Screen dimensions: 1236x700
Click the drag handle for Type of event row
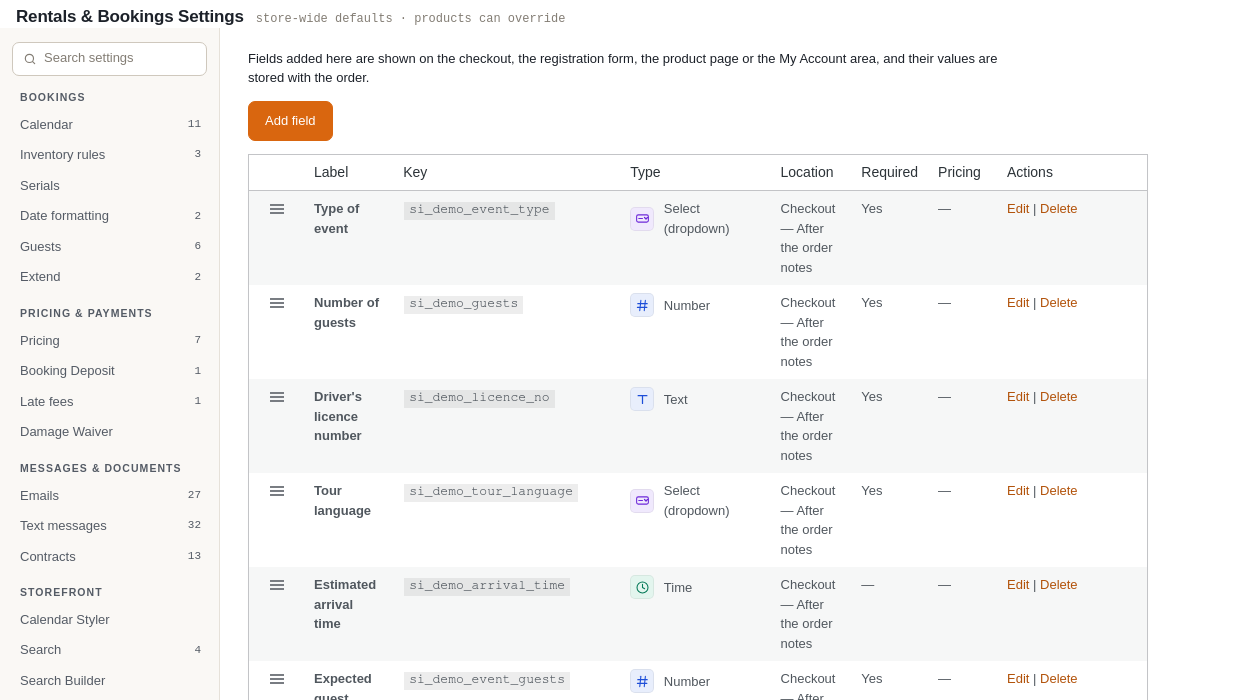[277, 209]
